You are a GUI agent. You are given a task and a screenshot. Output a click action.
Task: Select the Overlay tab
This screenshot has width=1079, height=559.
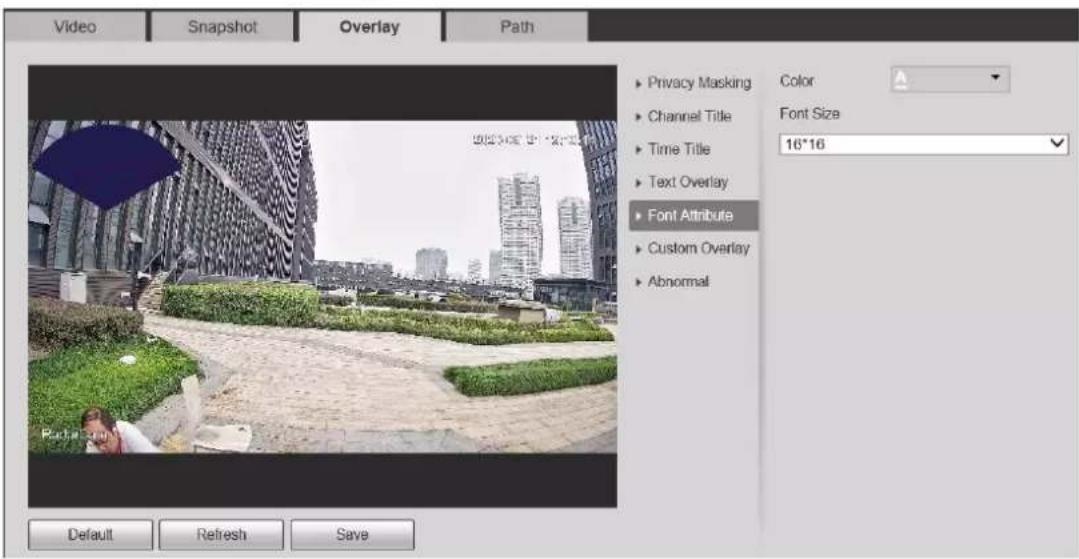tap(370, 27)
